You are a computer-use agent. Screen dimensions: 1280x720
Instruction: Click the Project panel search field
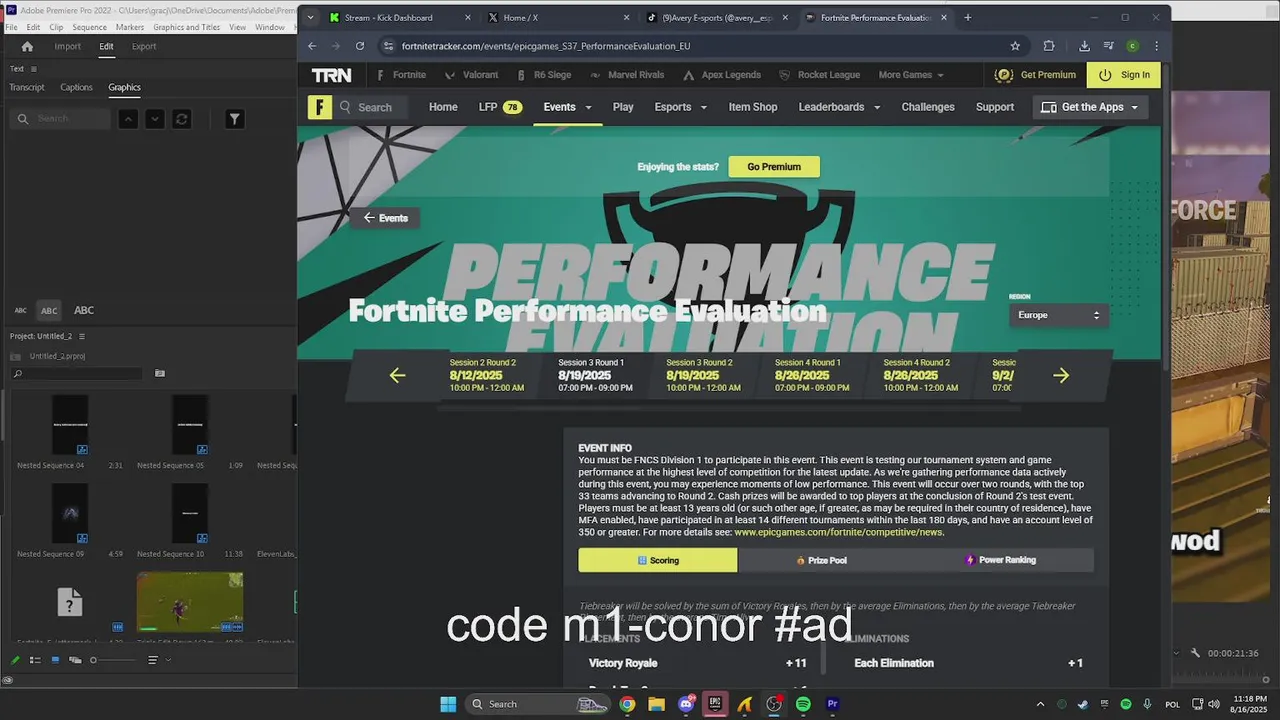click(x=77, y=373)
